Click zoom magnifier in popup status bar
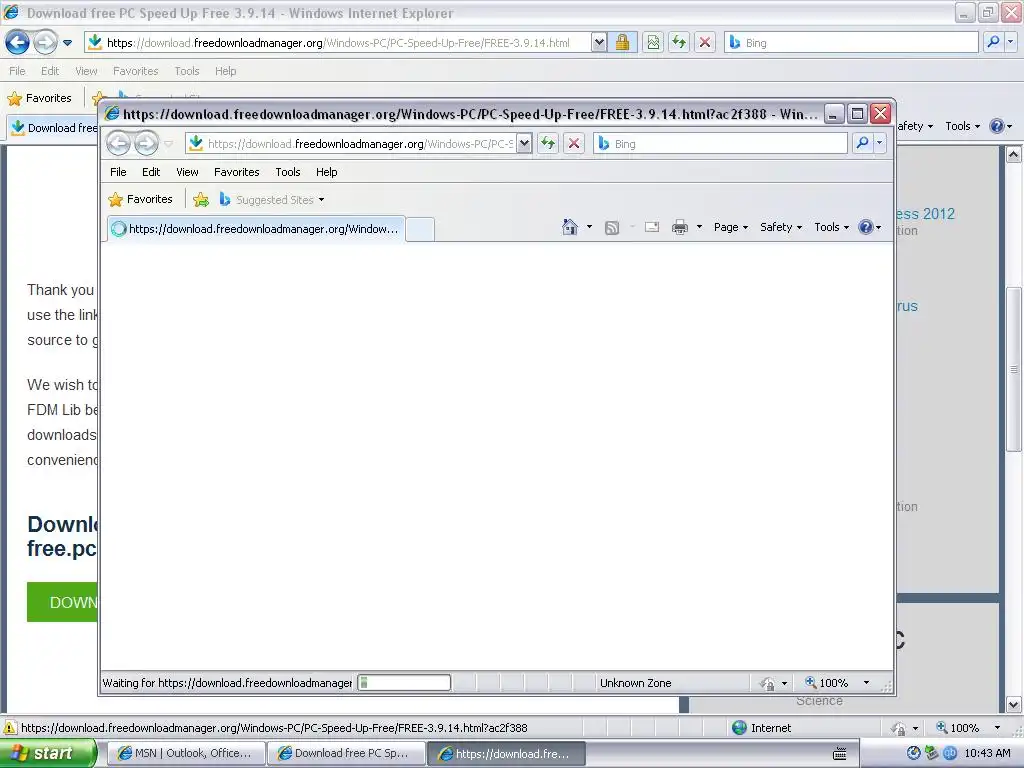This screenshot has height=768, width=1024. point(810,682)
